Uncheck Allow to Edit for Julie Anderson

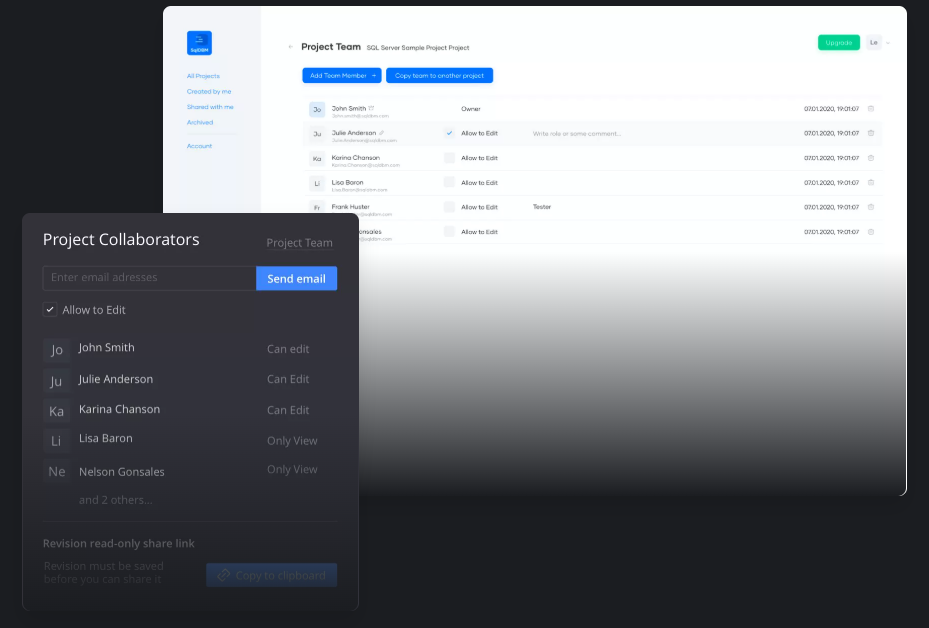[449, 133]
